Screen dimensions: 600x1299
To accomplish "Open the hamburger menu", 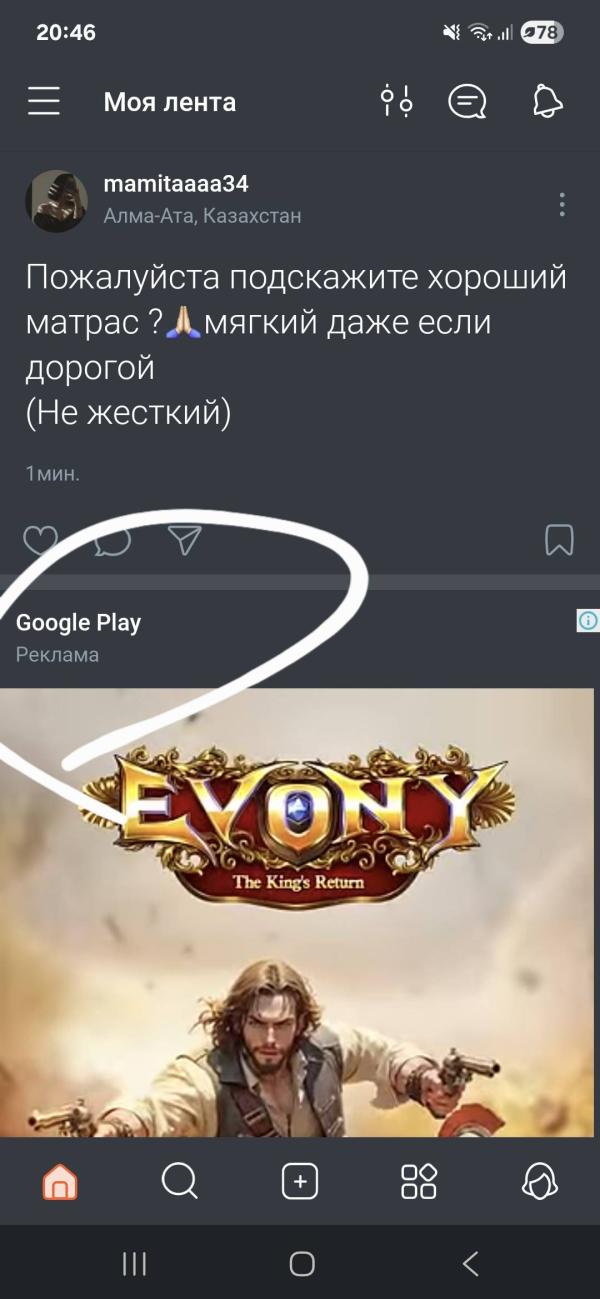I will [x=44, y=101].
